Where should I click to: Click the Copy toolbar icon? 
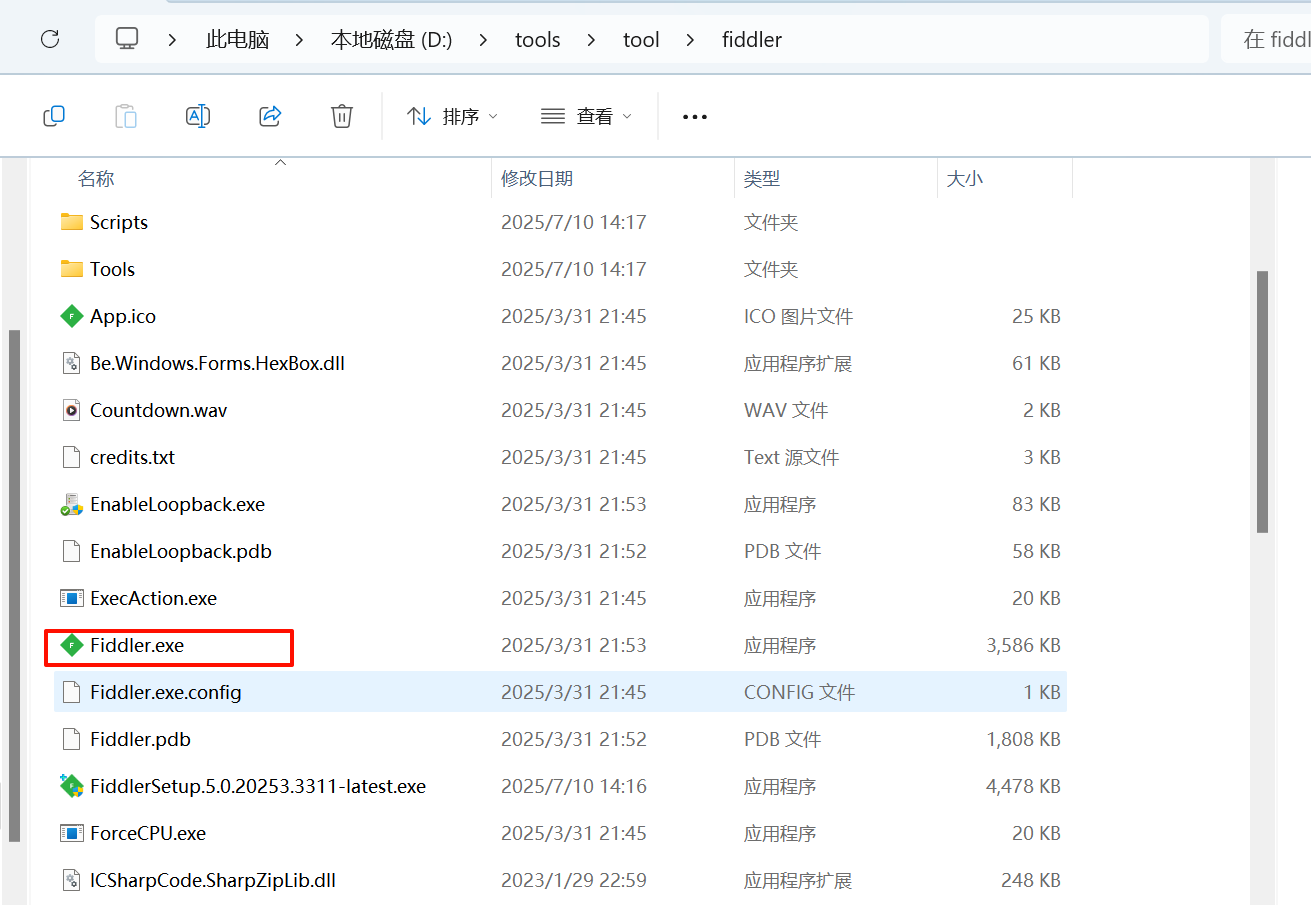point(54,116)
